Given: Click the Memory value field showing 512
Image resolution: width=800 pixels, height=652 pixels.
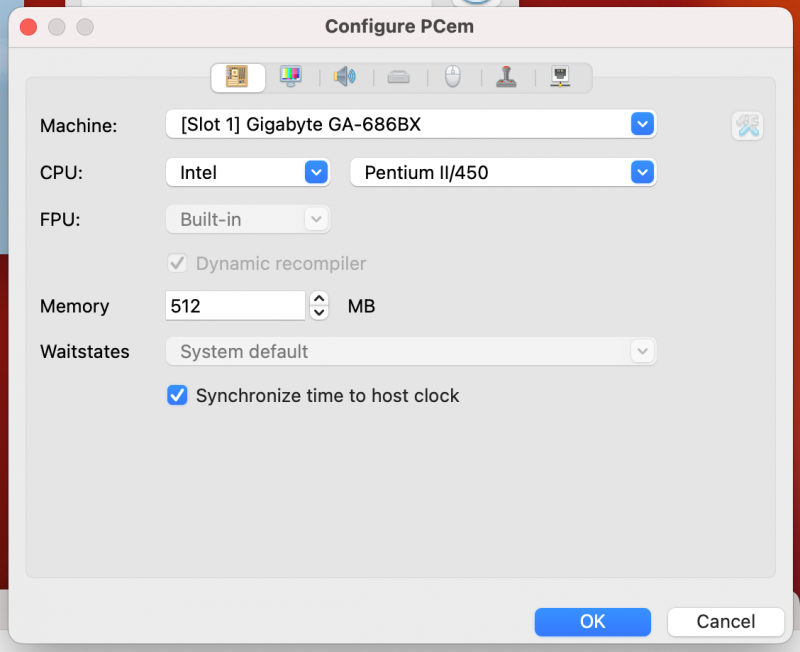Looking at the screenshot, I should (235, 306).
